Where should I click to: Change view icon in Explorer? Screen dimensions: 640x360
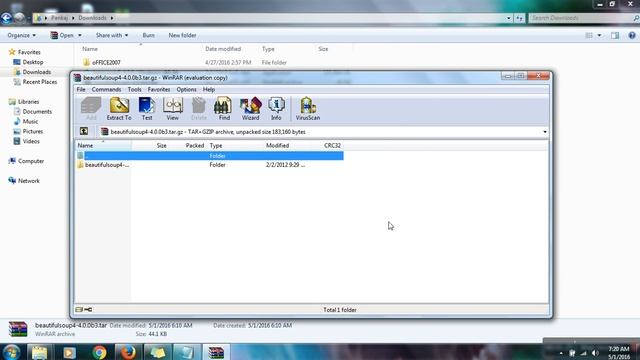click(x=589, y=36)
